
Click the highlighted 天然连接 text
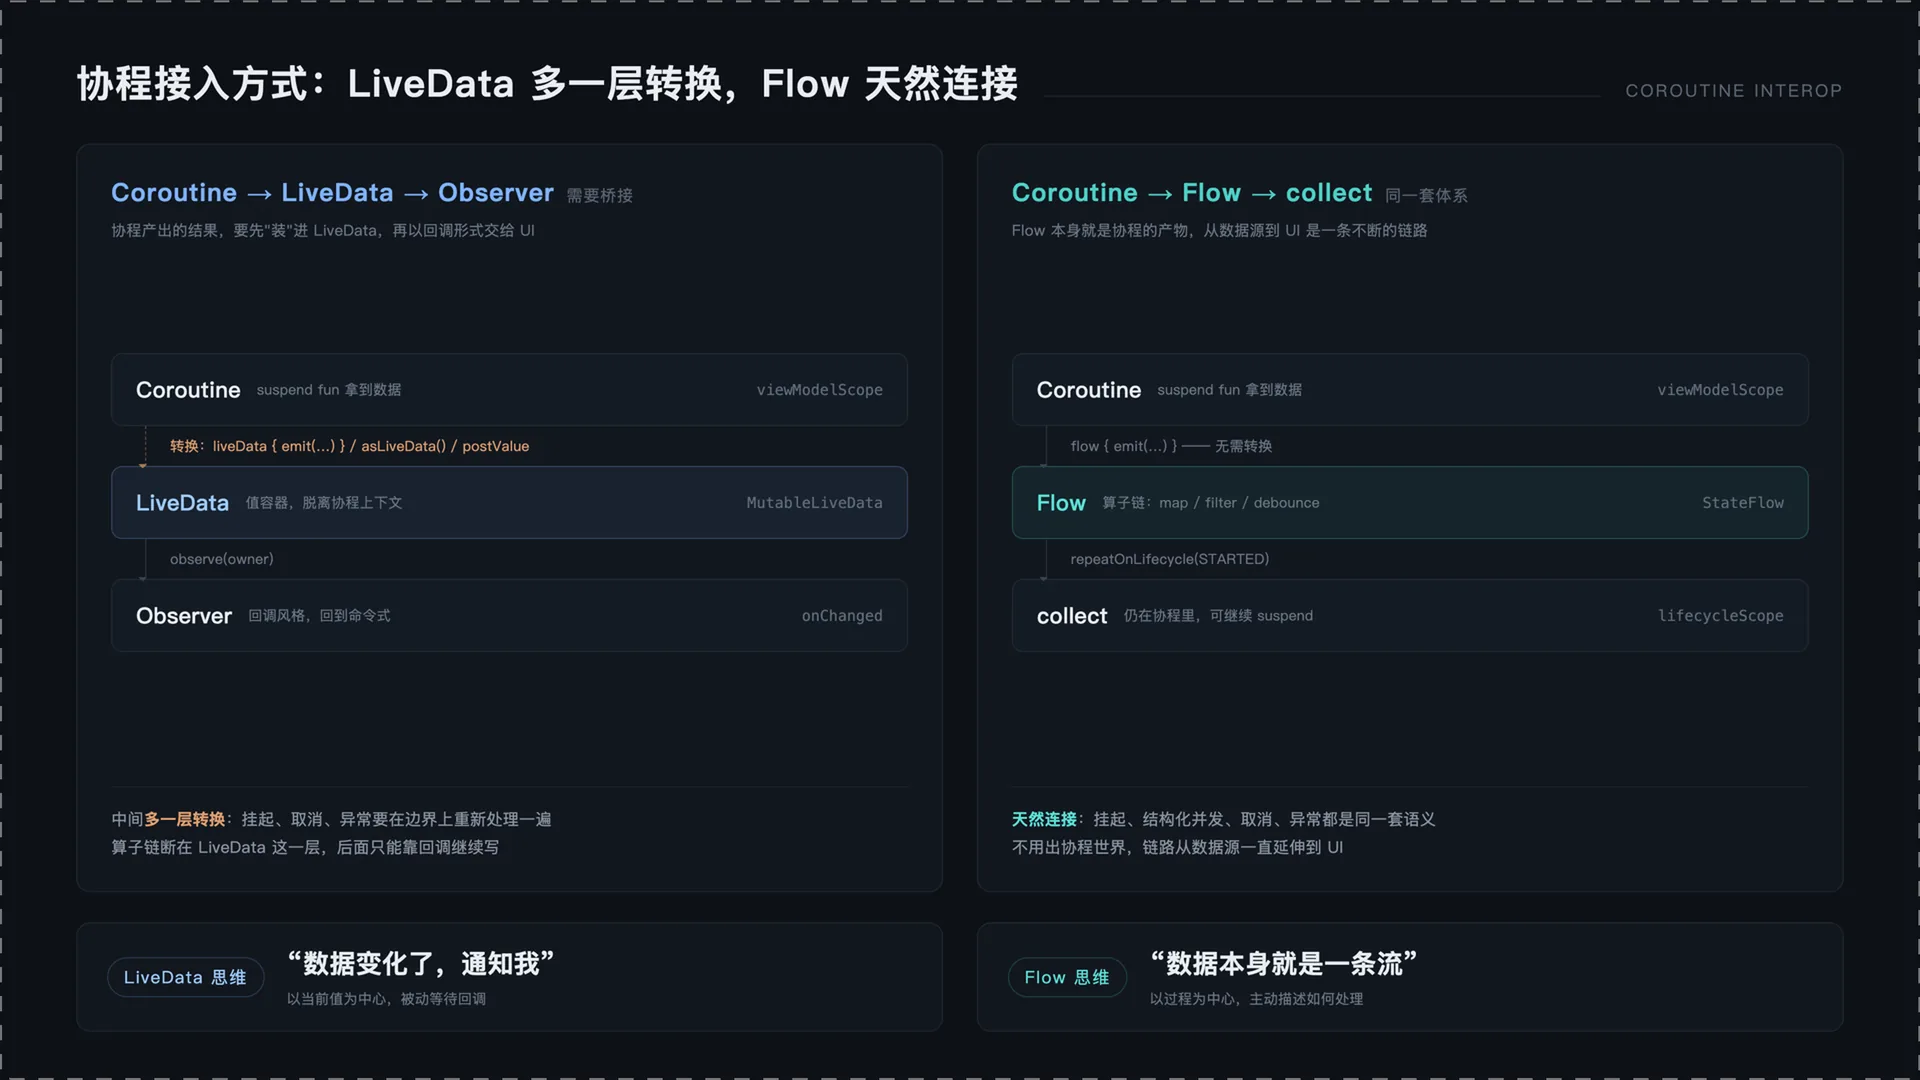tap(1044, 820)
